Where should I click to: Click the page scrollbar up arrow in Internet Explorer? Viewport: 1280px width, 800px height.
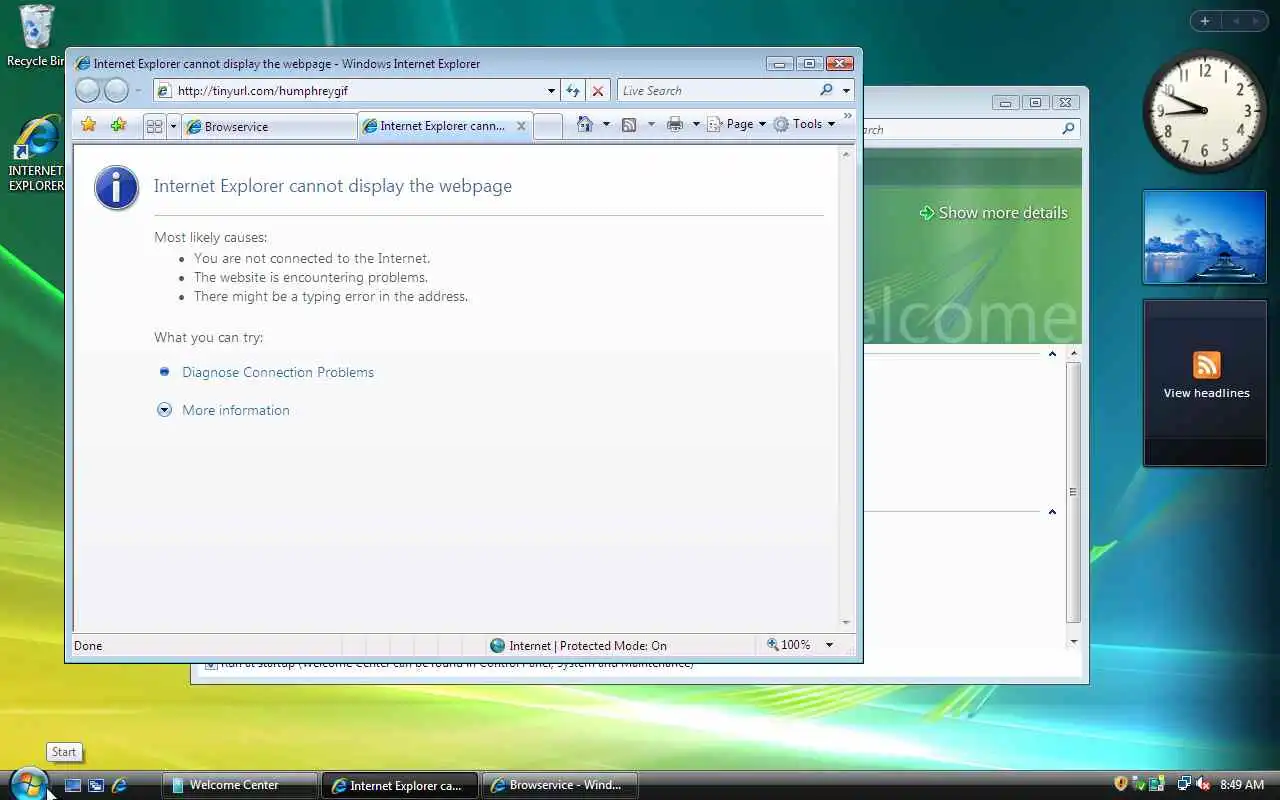[846, 155]
